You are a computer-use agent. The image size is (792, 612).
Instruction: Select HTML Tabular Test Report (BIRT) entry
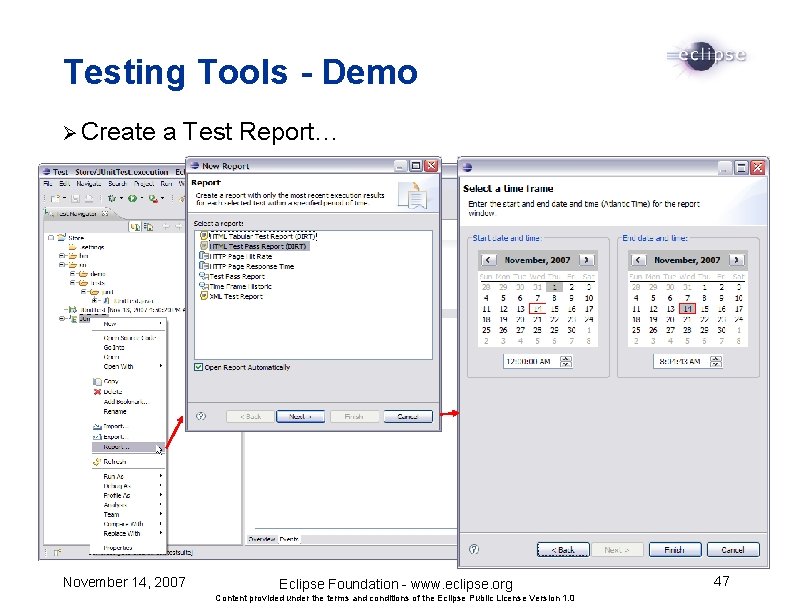[x=259, y=236]
